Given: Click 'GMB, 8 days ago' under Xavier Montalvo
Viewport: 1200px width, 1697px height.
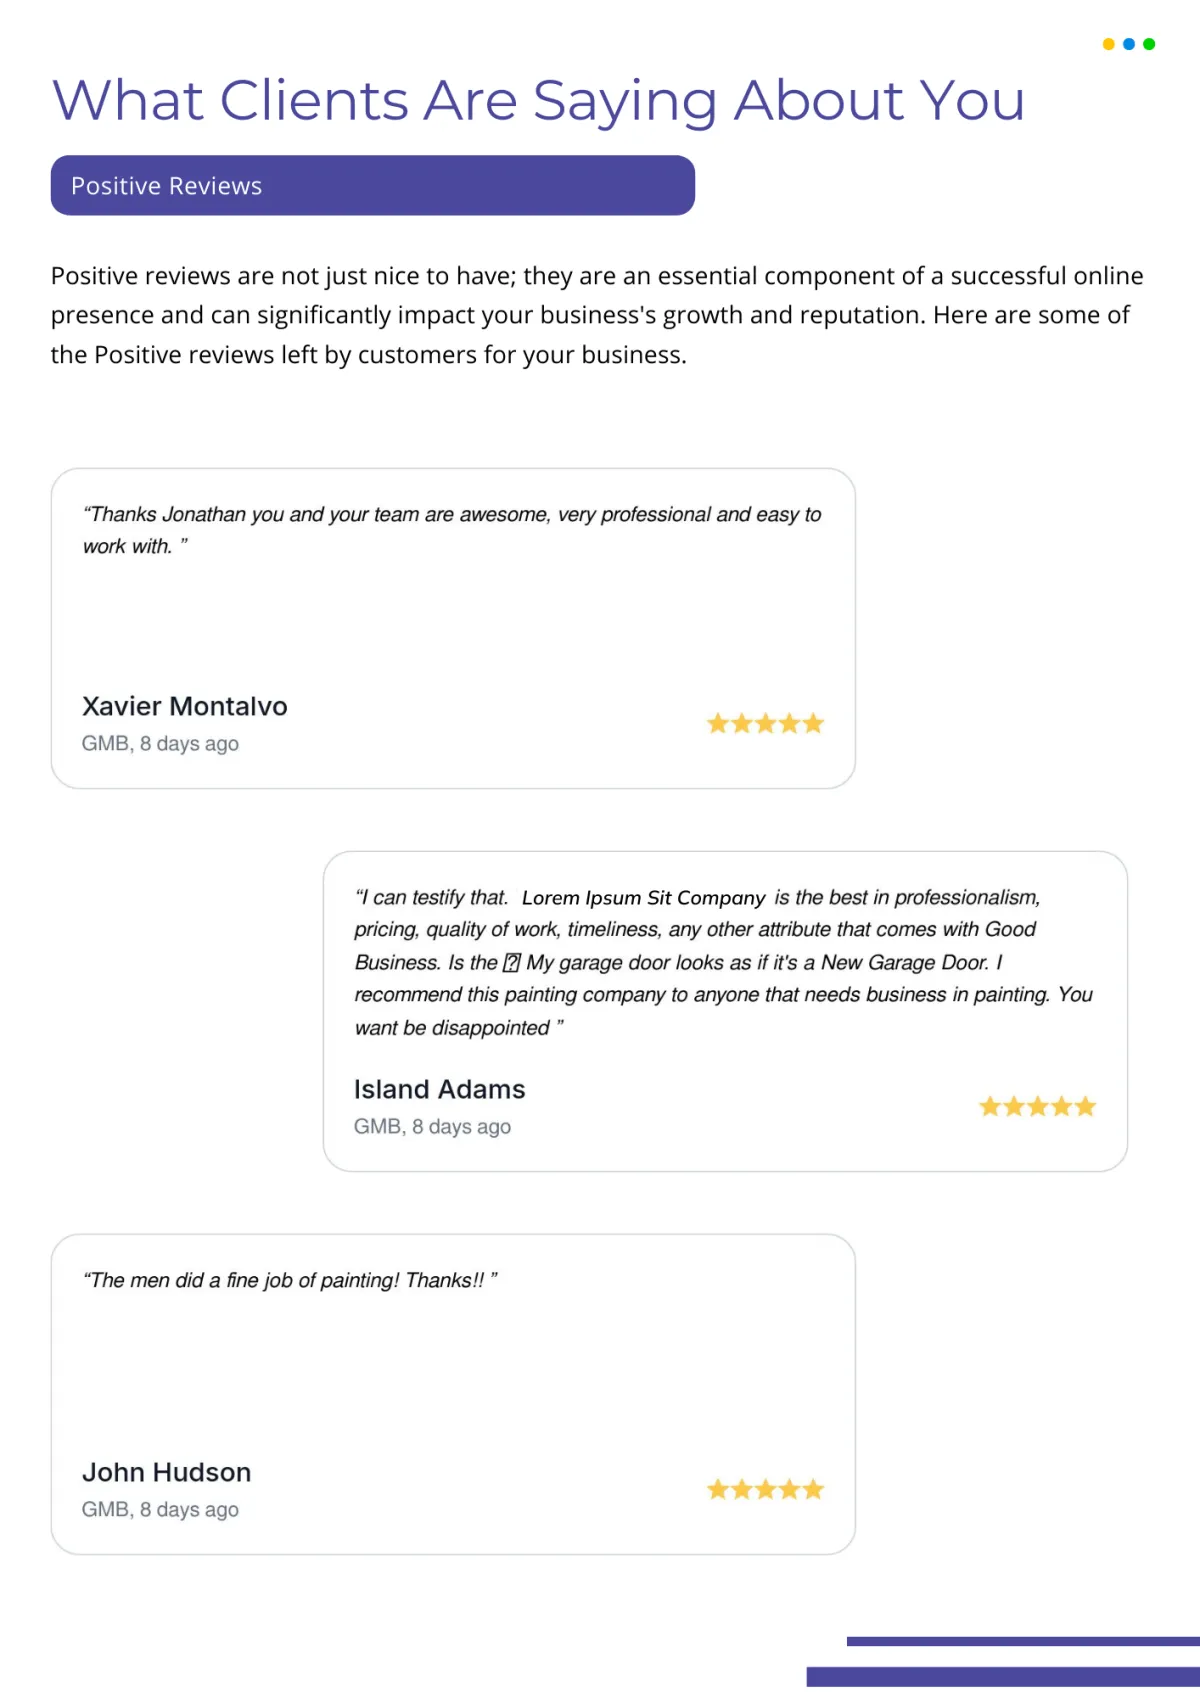Looking at the screenshot, I should [x=160, y=744].
